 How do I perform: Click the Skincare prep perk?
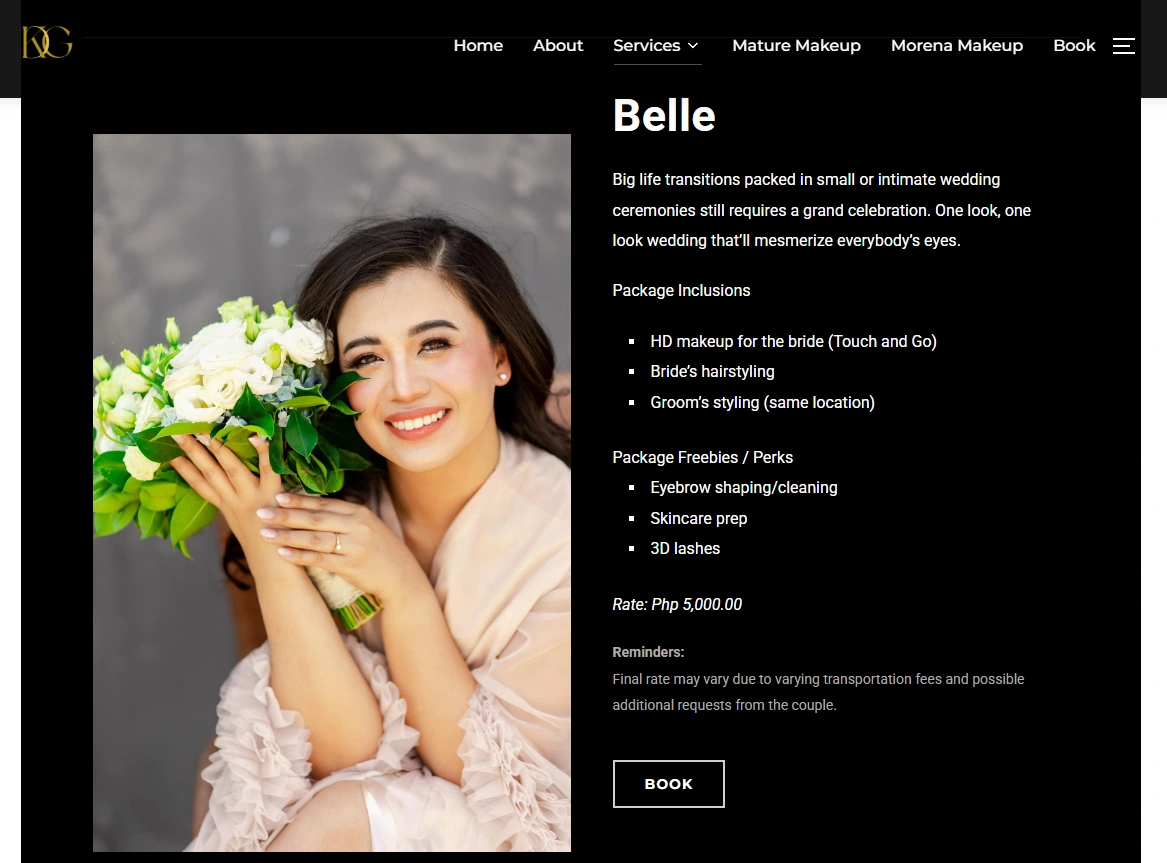[698, 519]
